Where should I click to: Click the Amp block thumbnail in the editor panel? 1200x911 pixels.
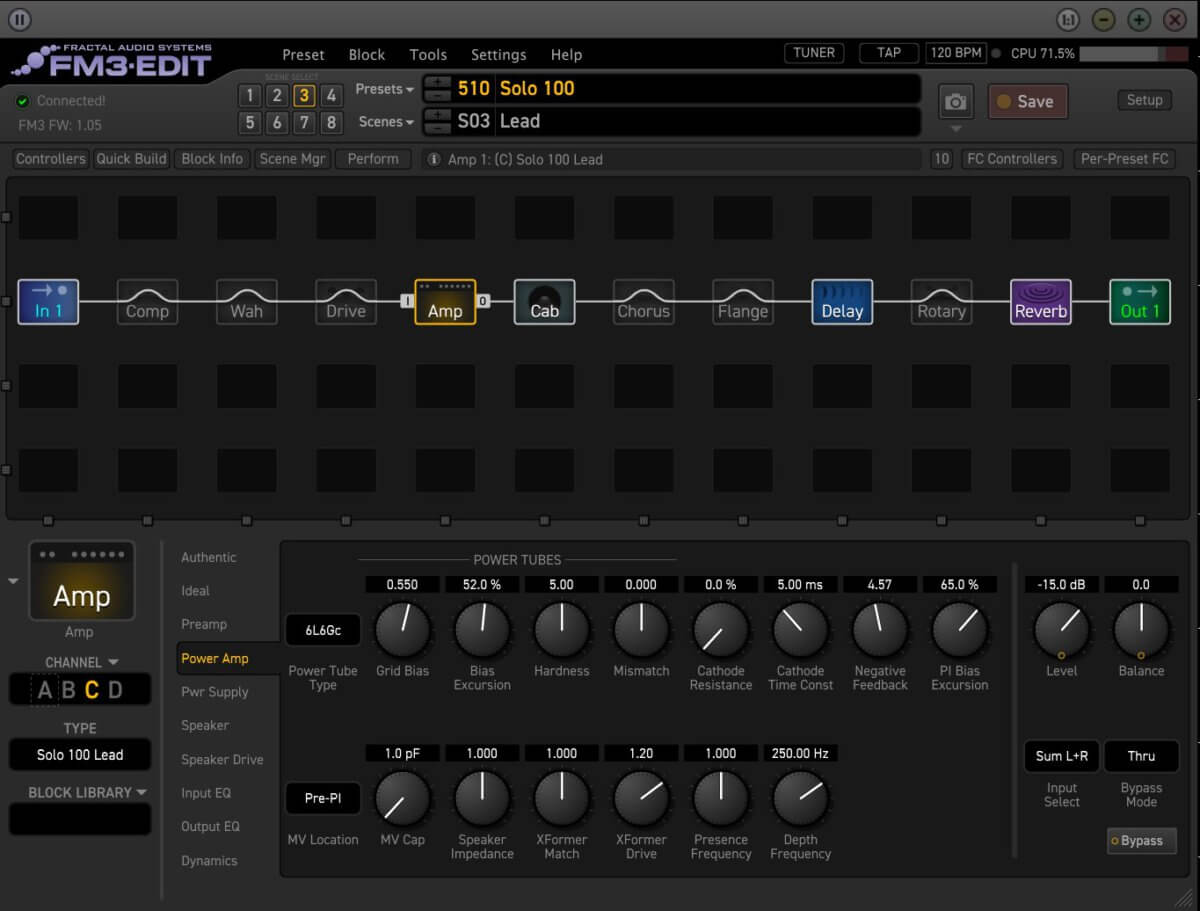pyautogui.click(x=81, y=580)
